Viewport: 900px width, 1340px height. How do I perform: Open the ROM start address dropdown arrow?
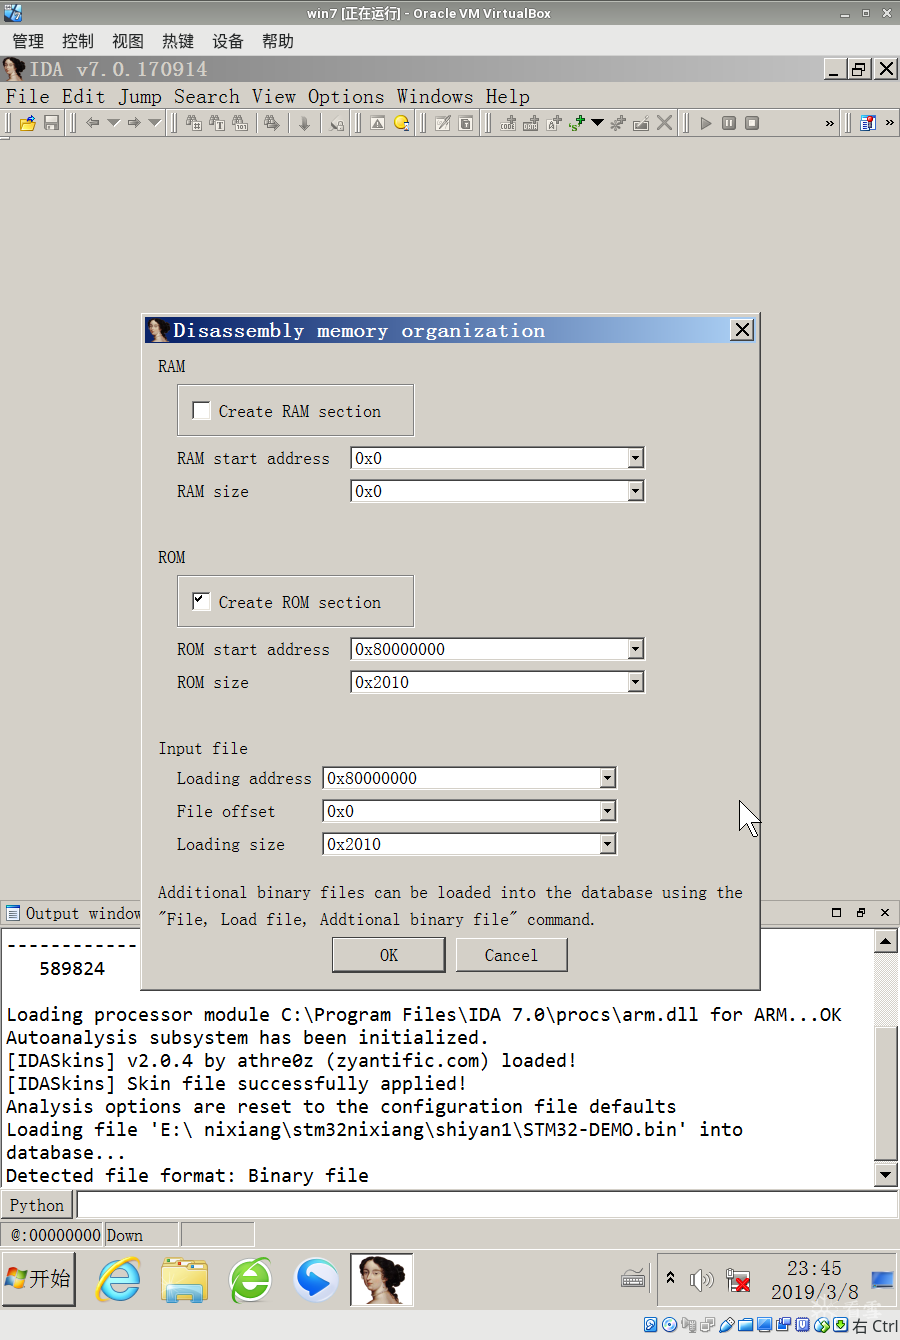coord(635,649)
